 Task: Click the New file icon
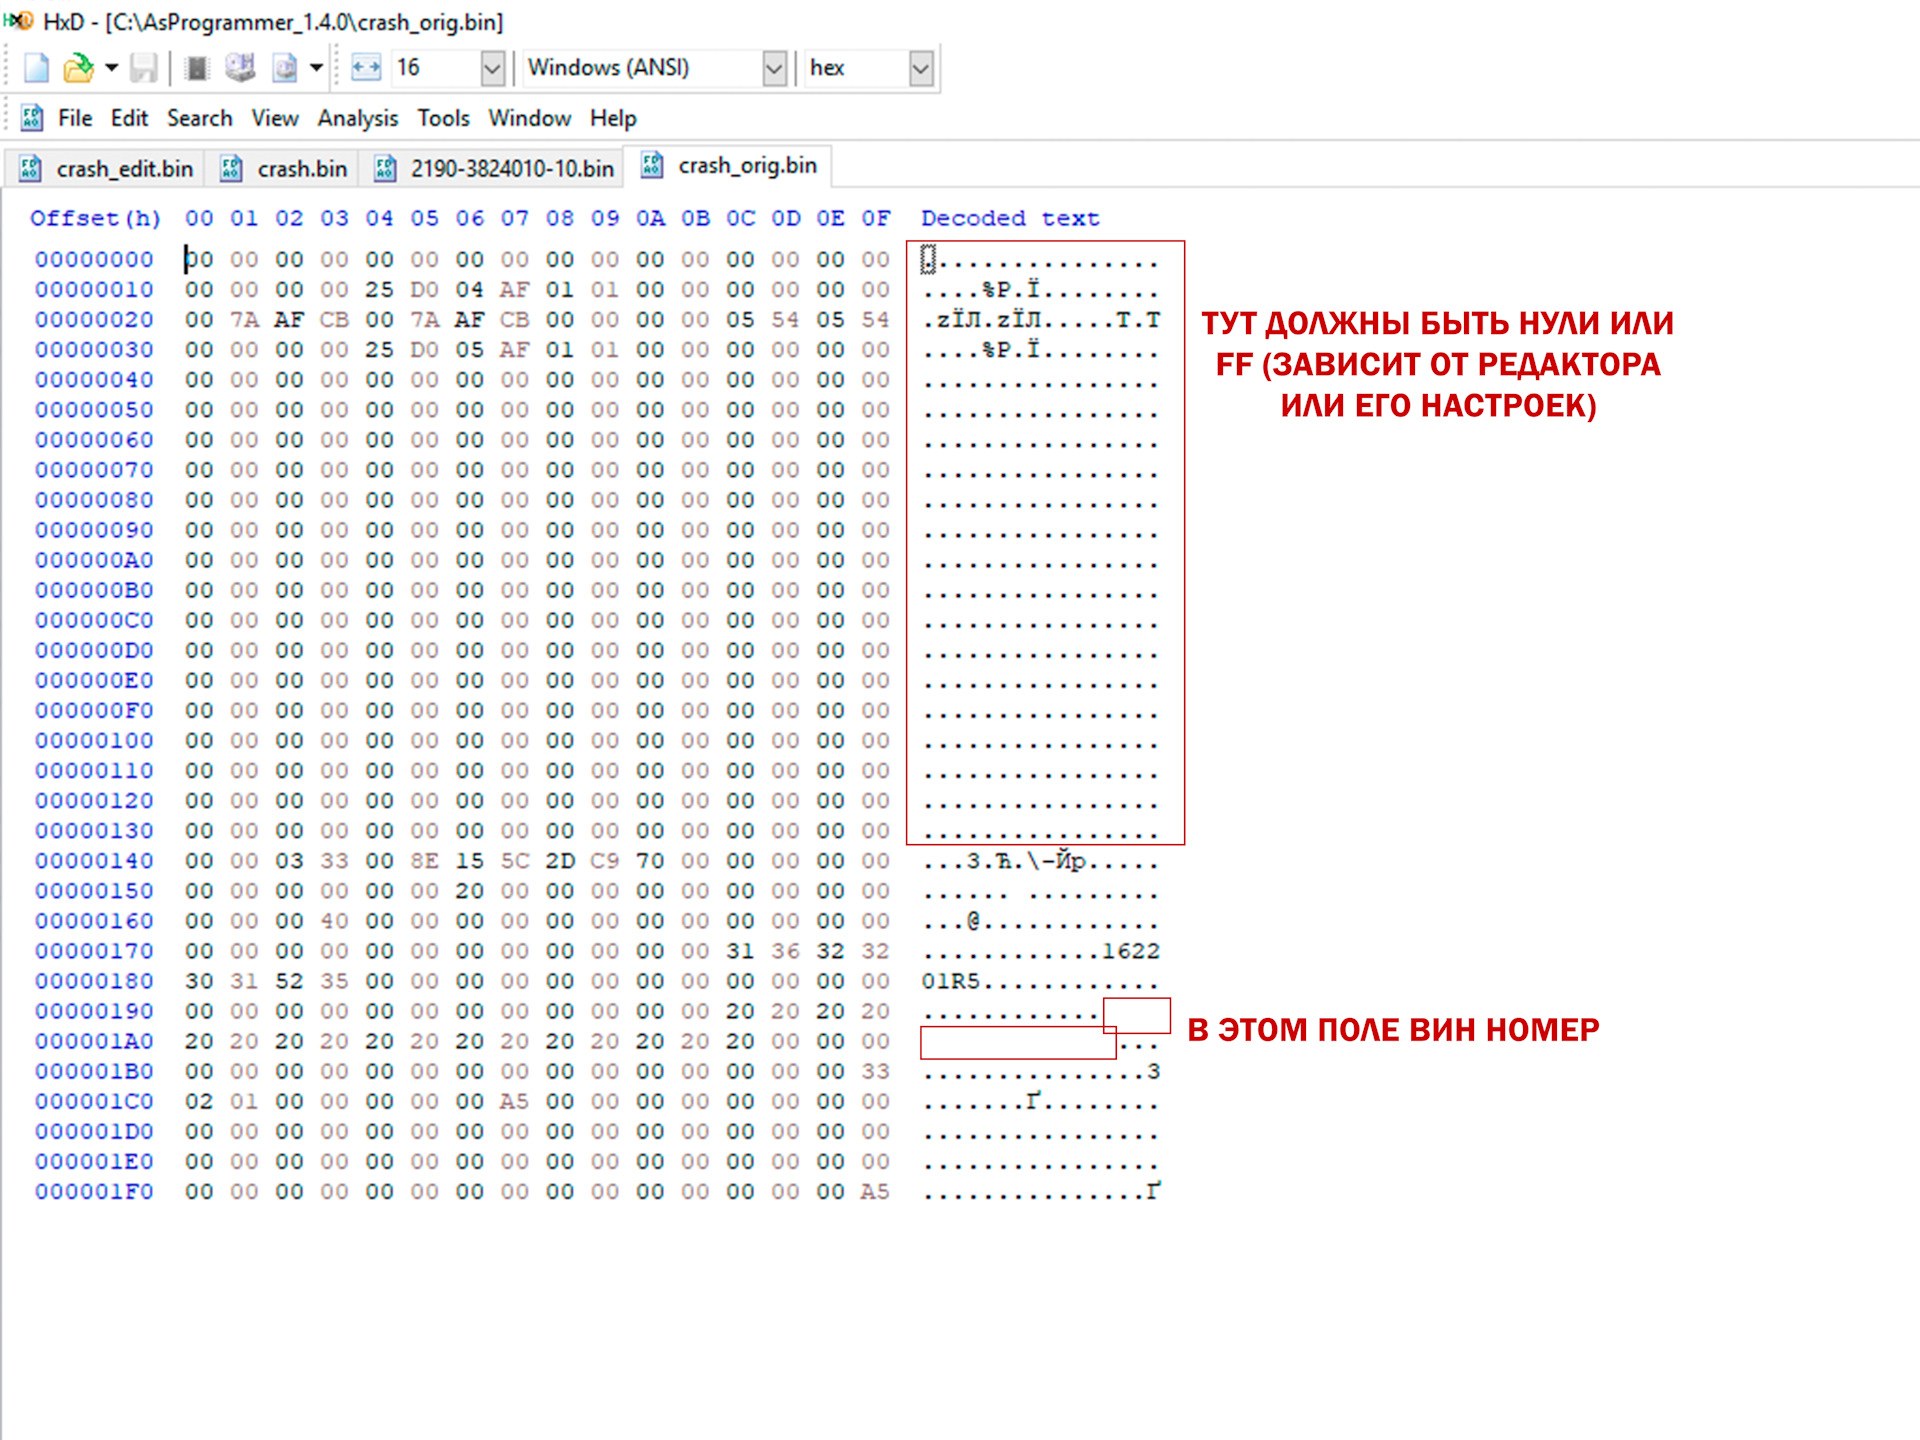pyautogui.click(x=36, y=68)
